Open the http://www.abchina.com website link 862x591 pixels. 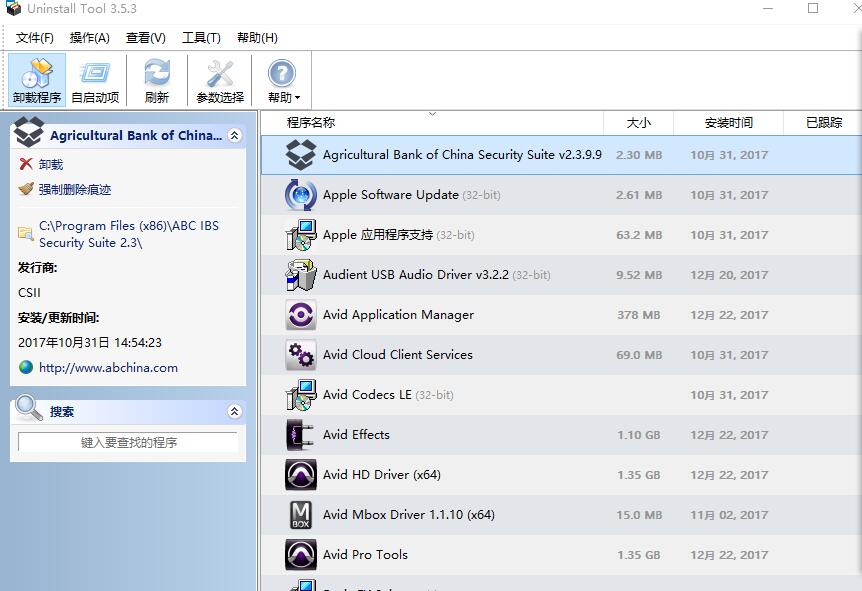click(108, 368)
